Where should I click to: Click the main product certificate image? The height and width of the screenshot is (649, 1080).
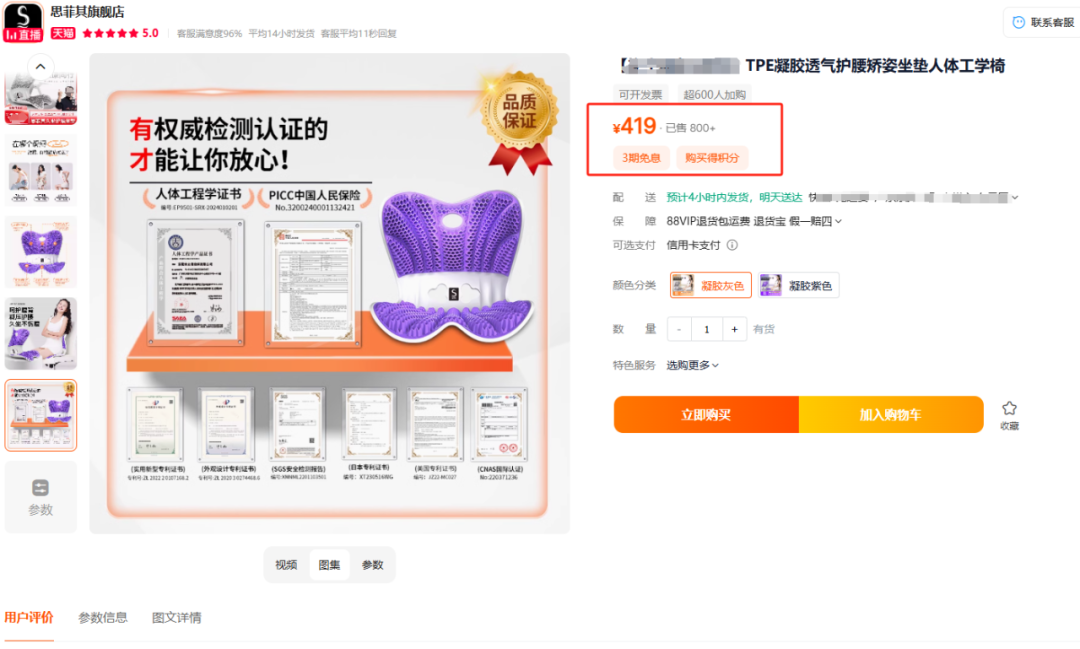point(329,293)
